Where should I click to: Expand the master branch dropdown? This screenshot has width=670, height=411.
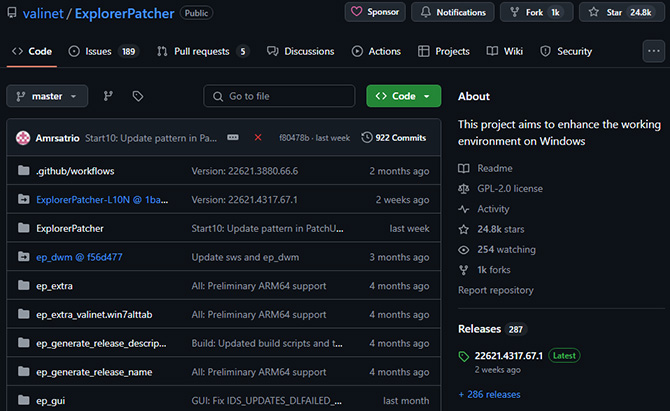point(47,96)
